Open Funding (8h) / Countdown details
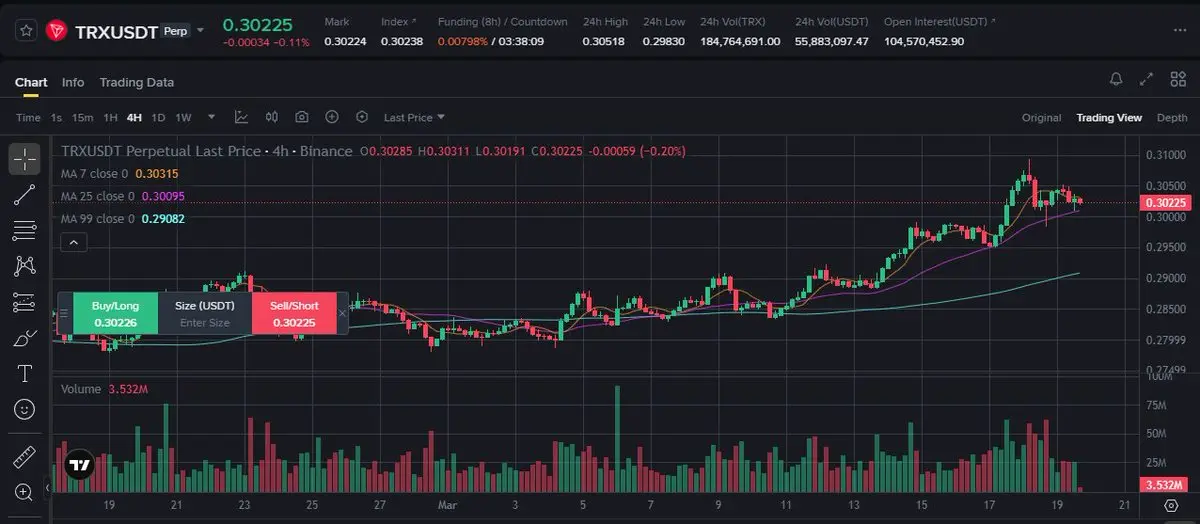The image size is (1200, 524). (502, 21)
